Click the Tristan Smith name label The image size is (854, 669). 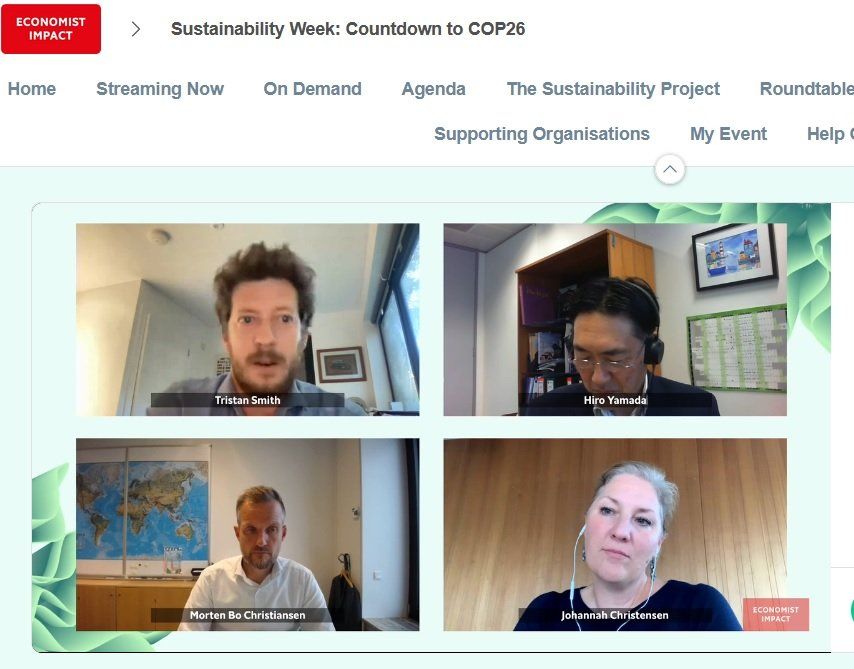coord(247,400)
